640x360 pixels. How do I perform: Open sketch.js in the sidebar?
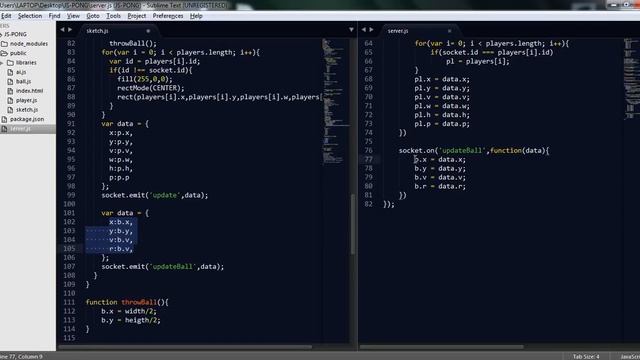[27, 109]
